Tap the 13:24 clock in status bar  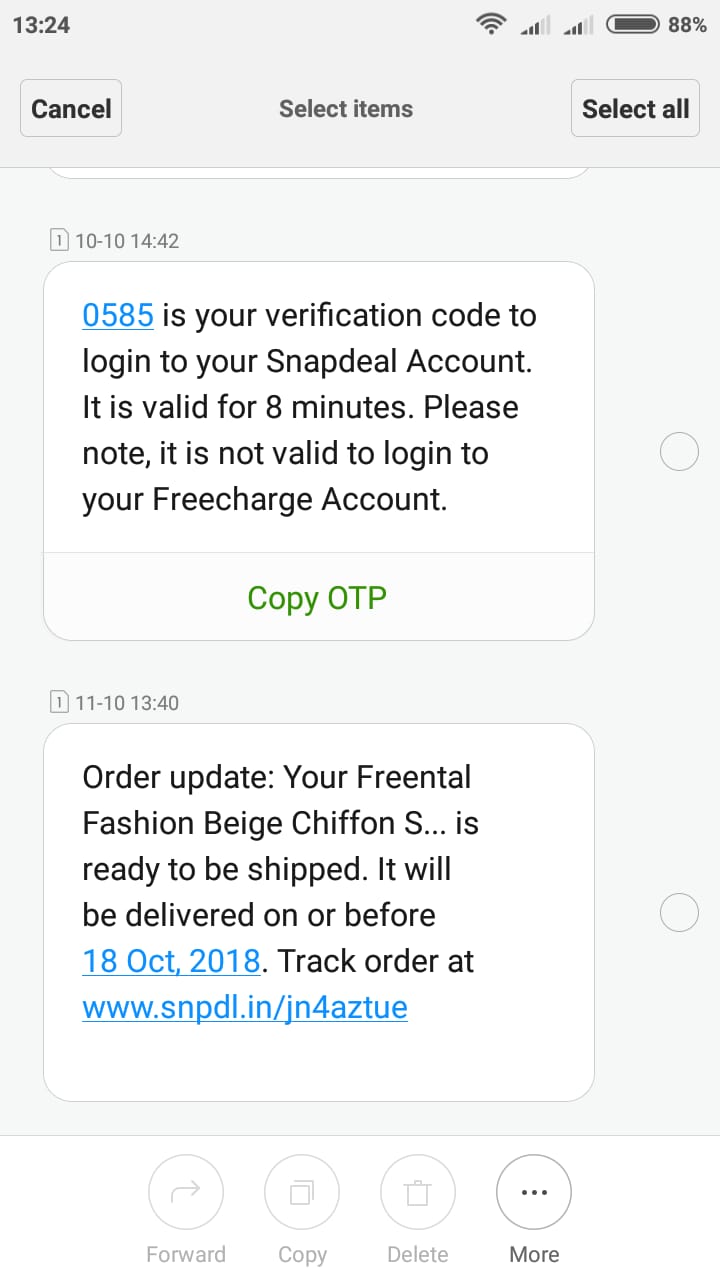click(x=41, y=25)
